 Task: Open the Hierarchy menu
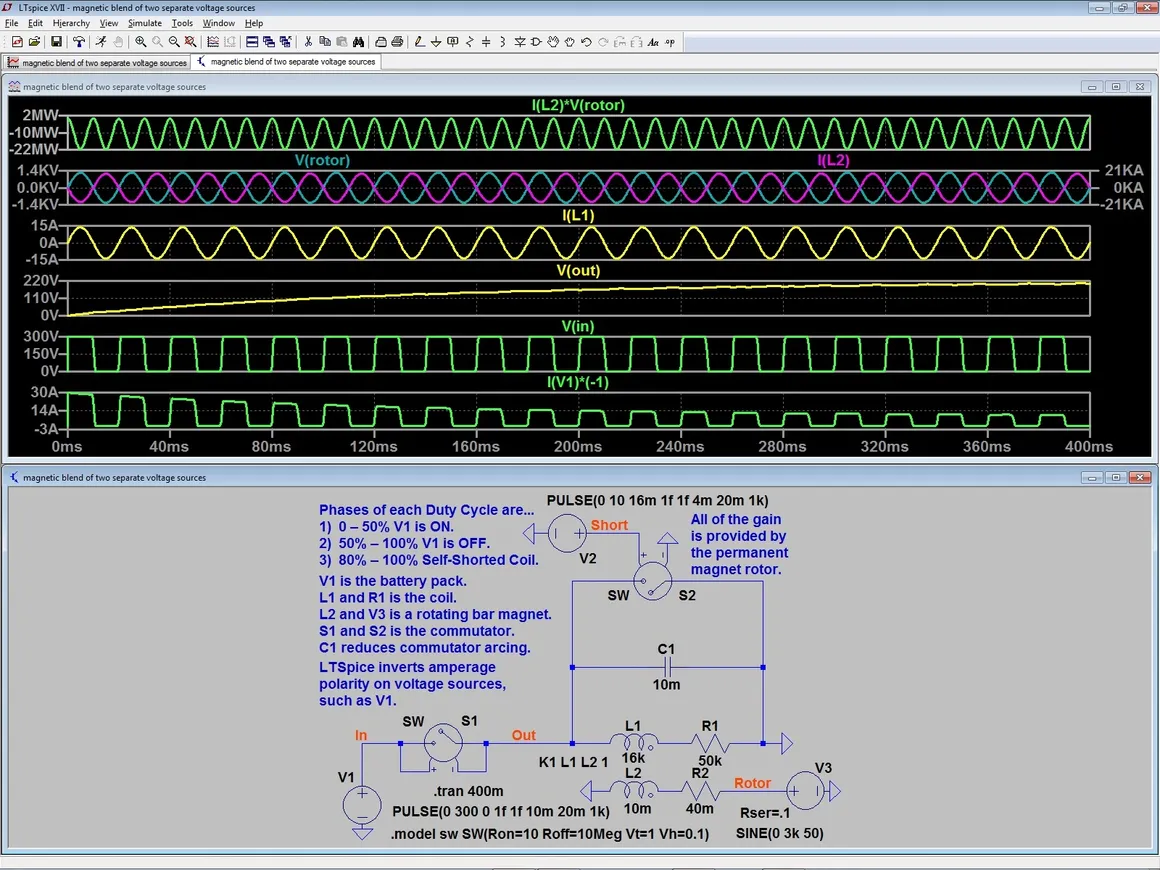(71, 23)
